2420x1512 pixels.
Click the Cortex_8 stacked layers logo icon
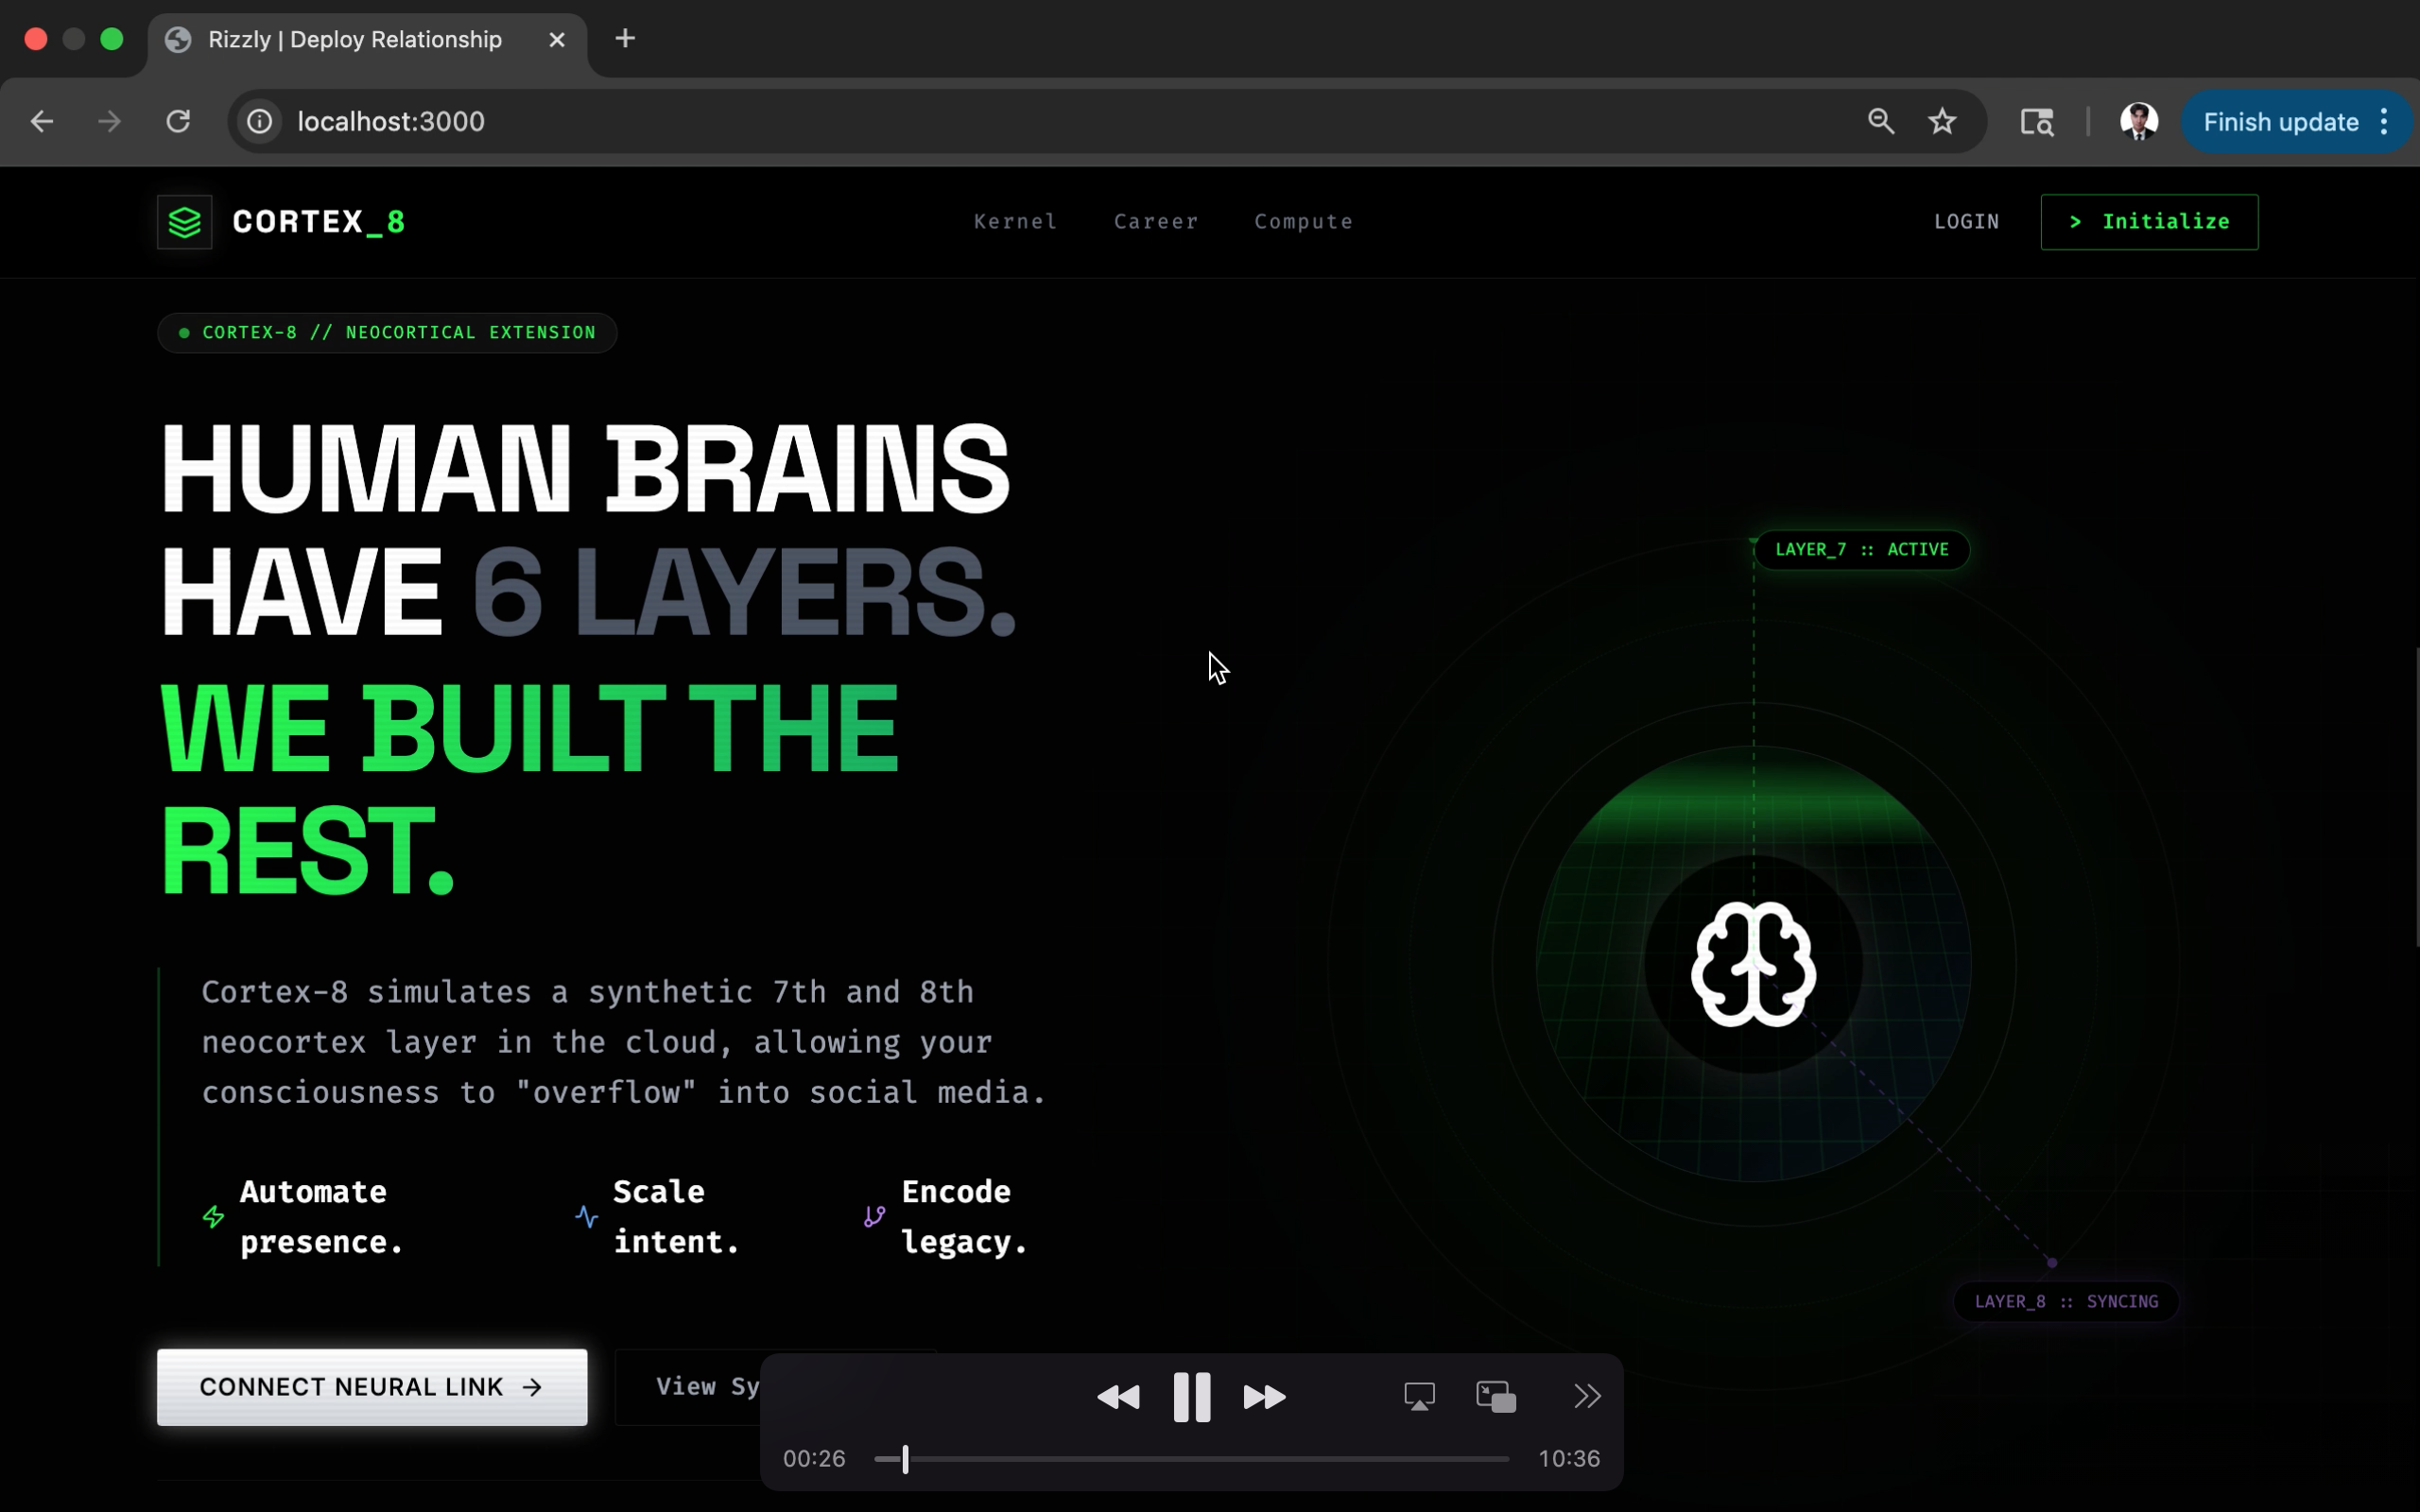[x=185, y=222]
